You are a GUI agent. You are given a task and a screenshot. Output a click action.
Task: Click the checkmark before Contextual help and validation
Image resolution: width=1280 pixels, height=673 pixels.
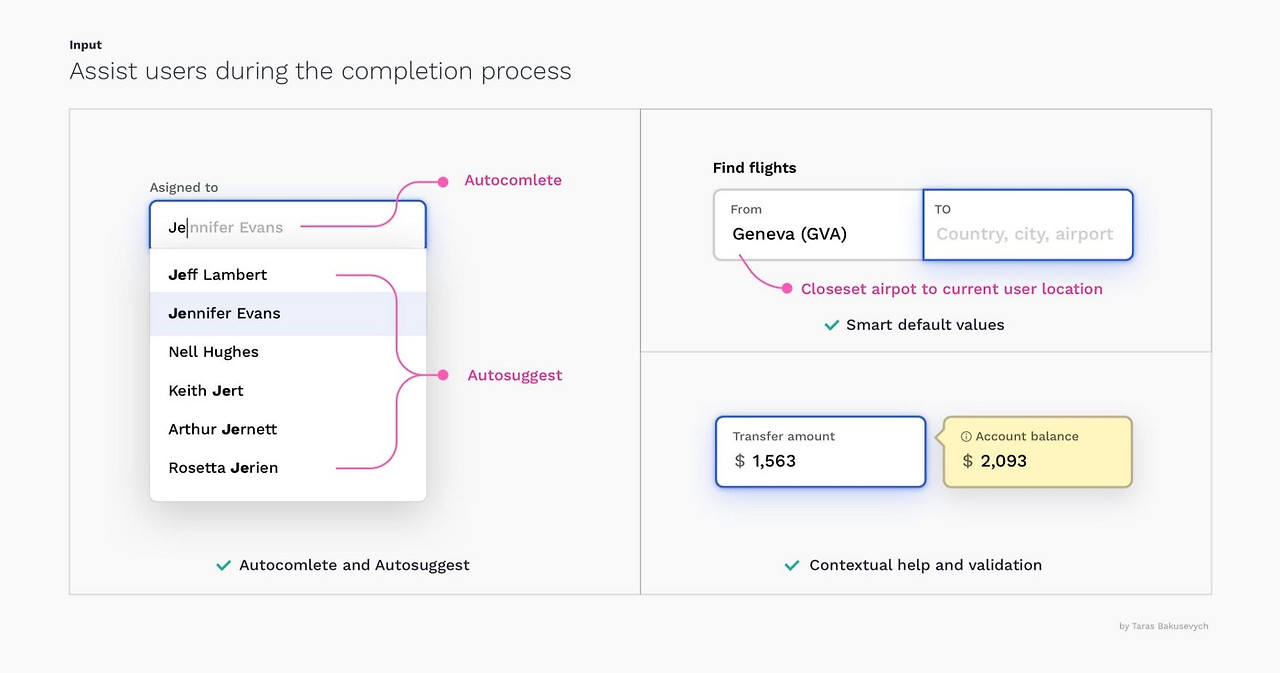click(791, 565)
